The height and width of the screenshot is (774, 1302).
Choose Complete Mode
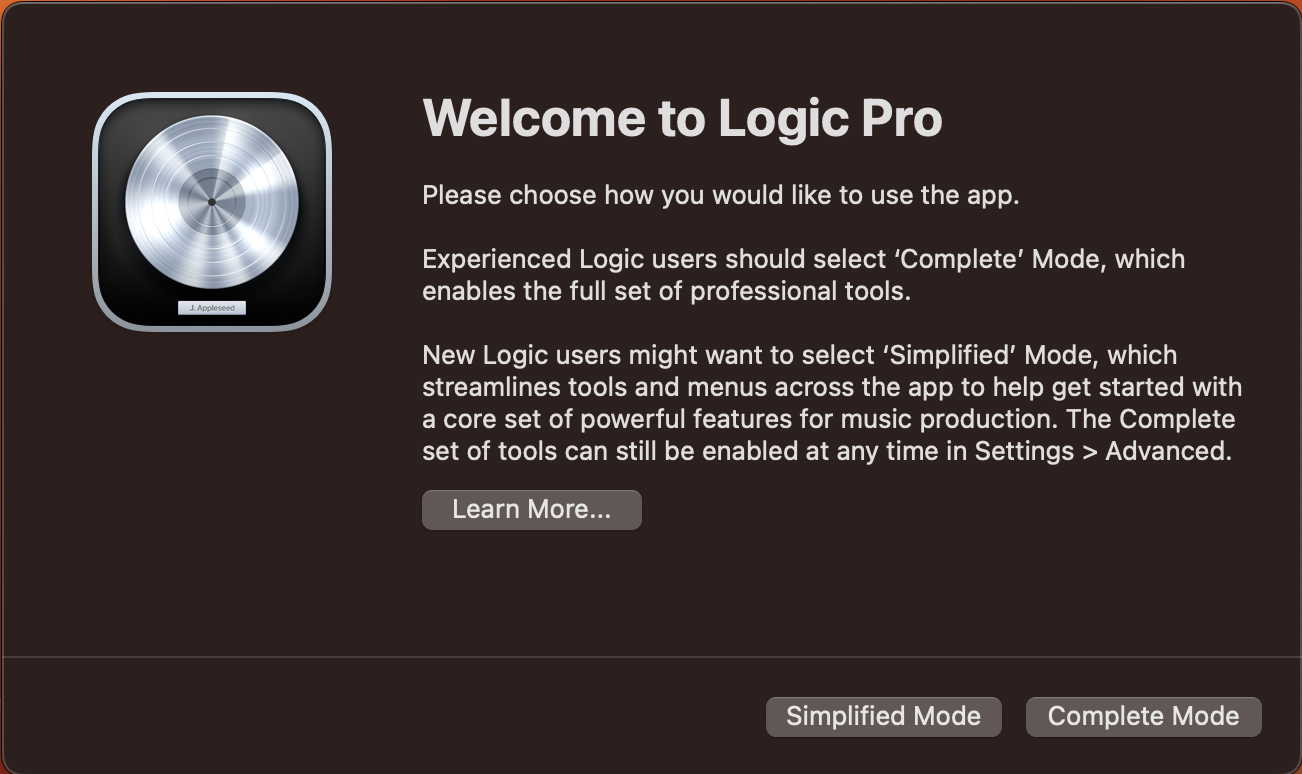point(1143,716)
